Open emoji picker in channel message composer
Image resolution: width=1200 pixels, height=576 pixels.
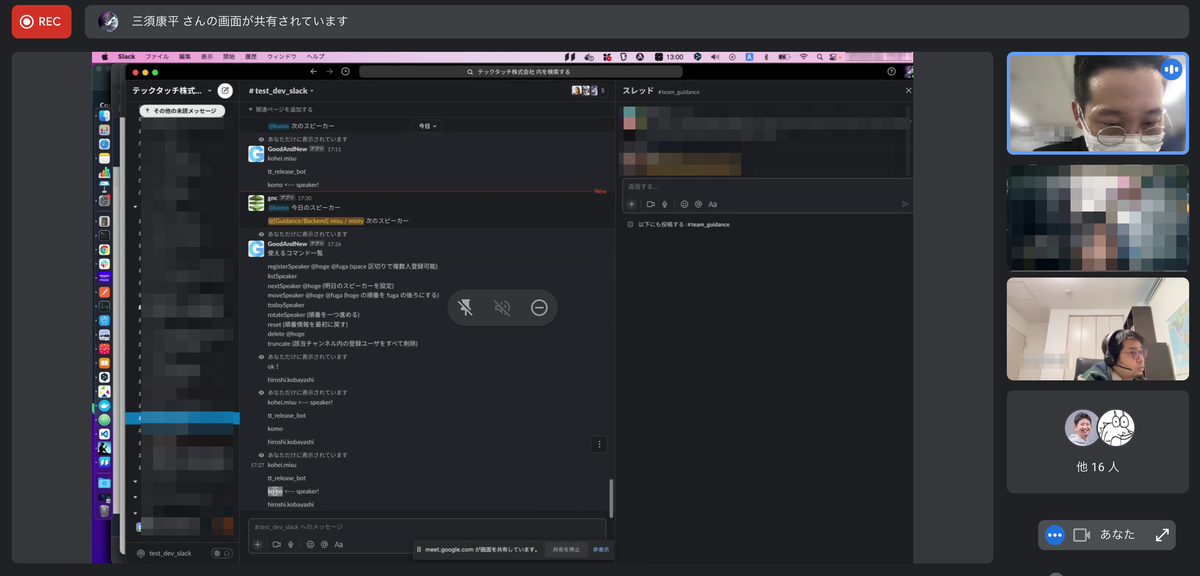click(310, 544)
